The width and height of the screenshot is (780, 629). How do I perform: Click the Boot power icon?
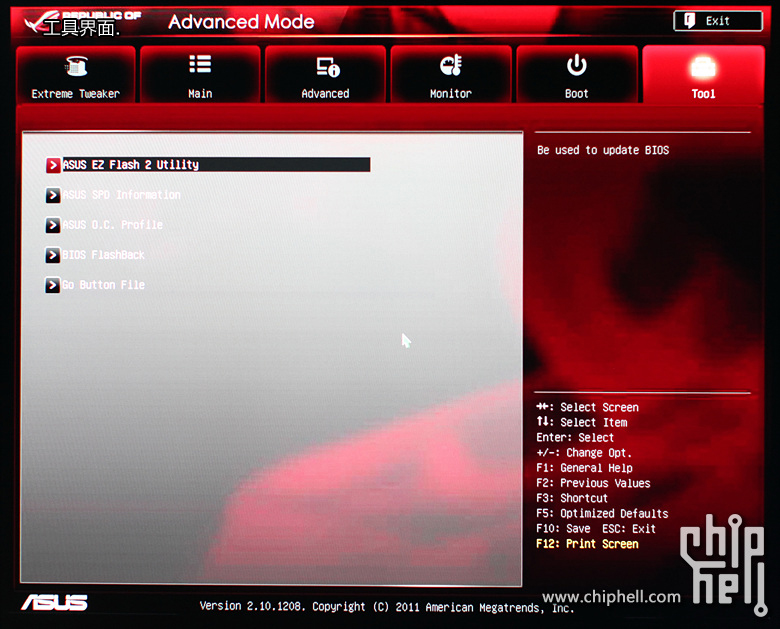[x=577, y=65]
